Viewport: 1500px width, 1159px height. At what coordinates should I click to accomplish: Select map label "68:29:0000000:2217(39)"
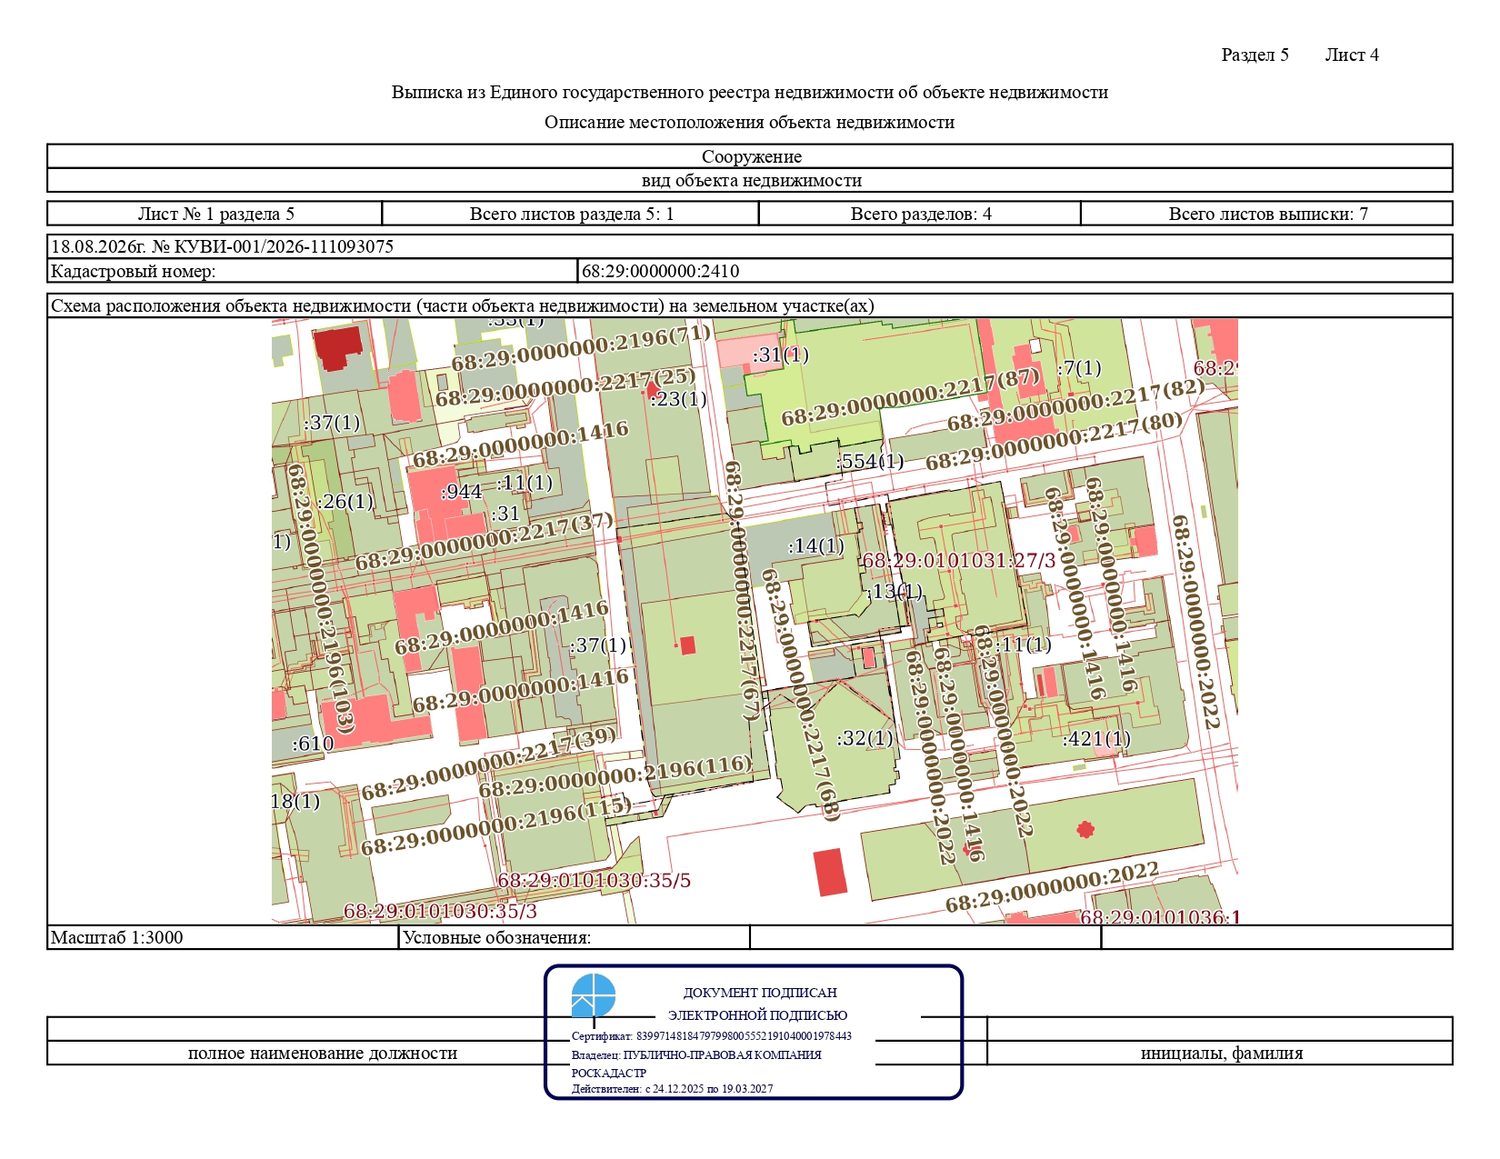(x=489, y=764)
